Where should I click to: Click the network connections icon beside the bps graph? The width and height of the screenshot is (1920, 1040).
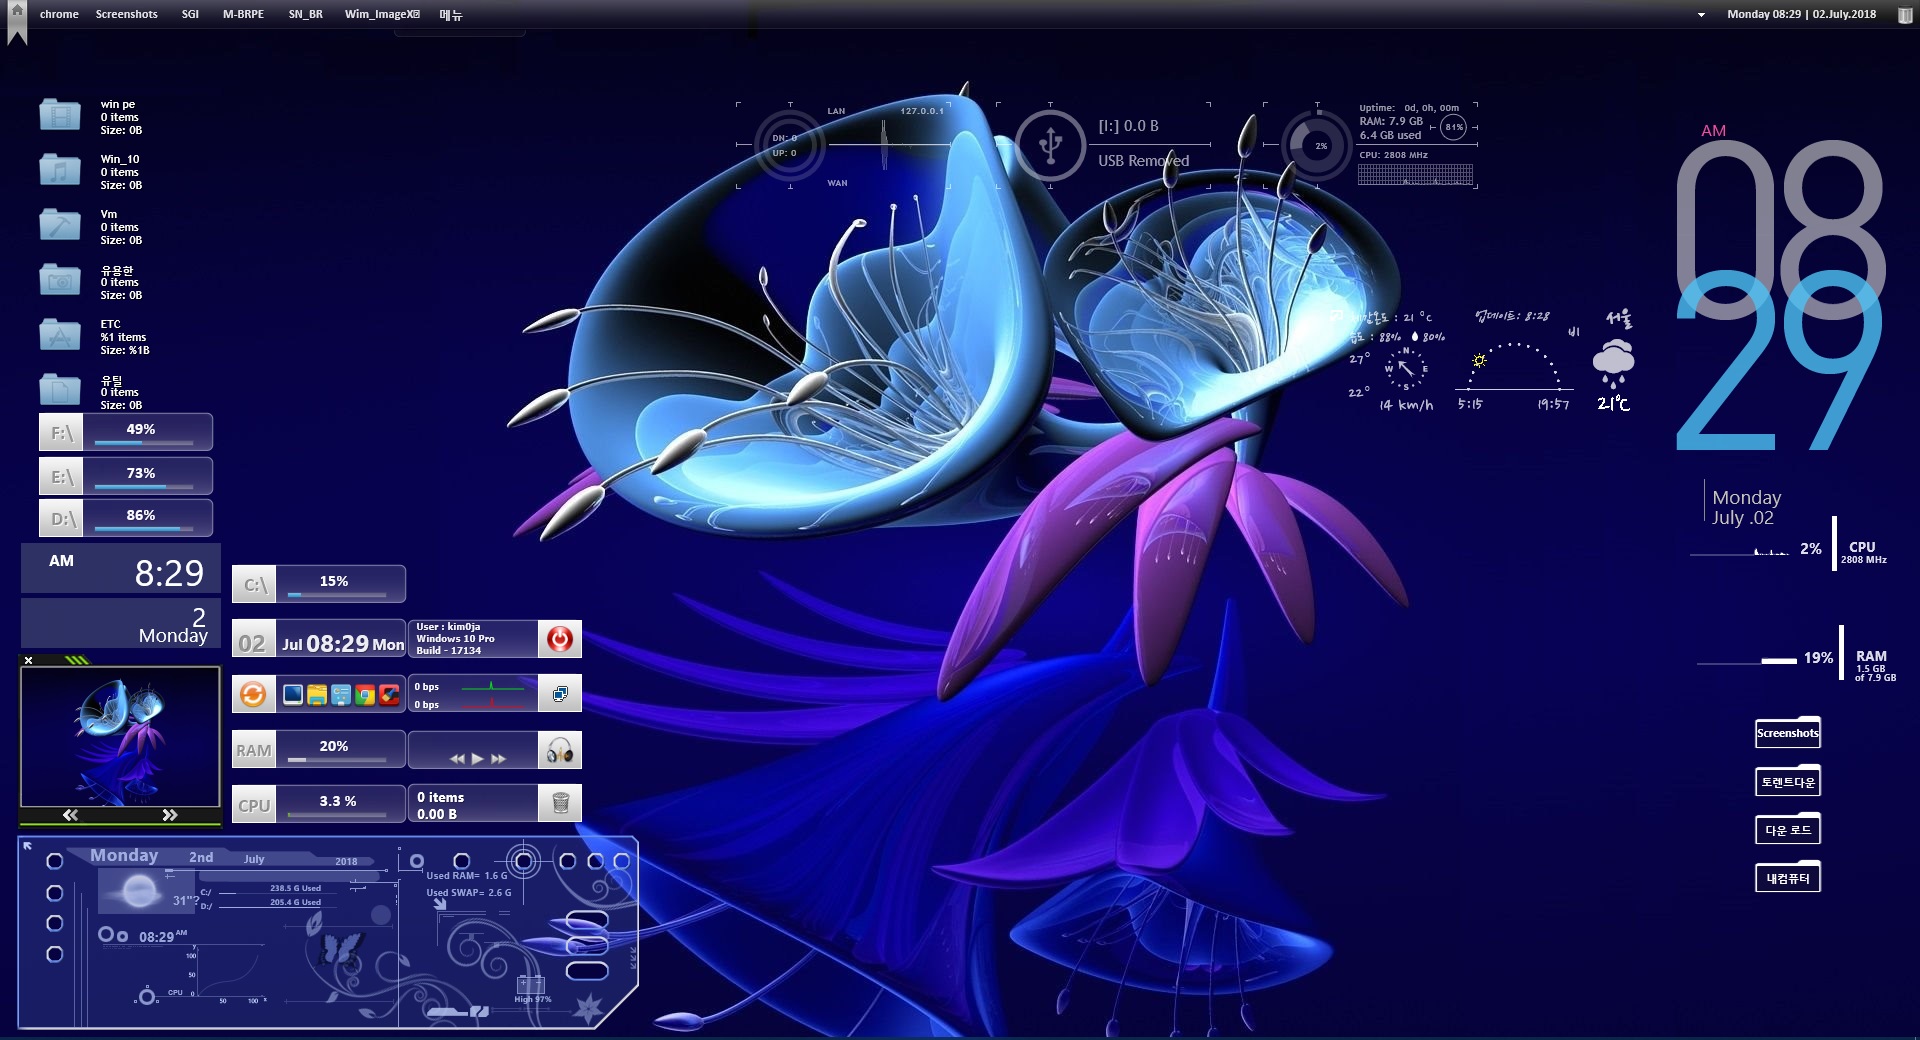tap(560, 694)
